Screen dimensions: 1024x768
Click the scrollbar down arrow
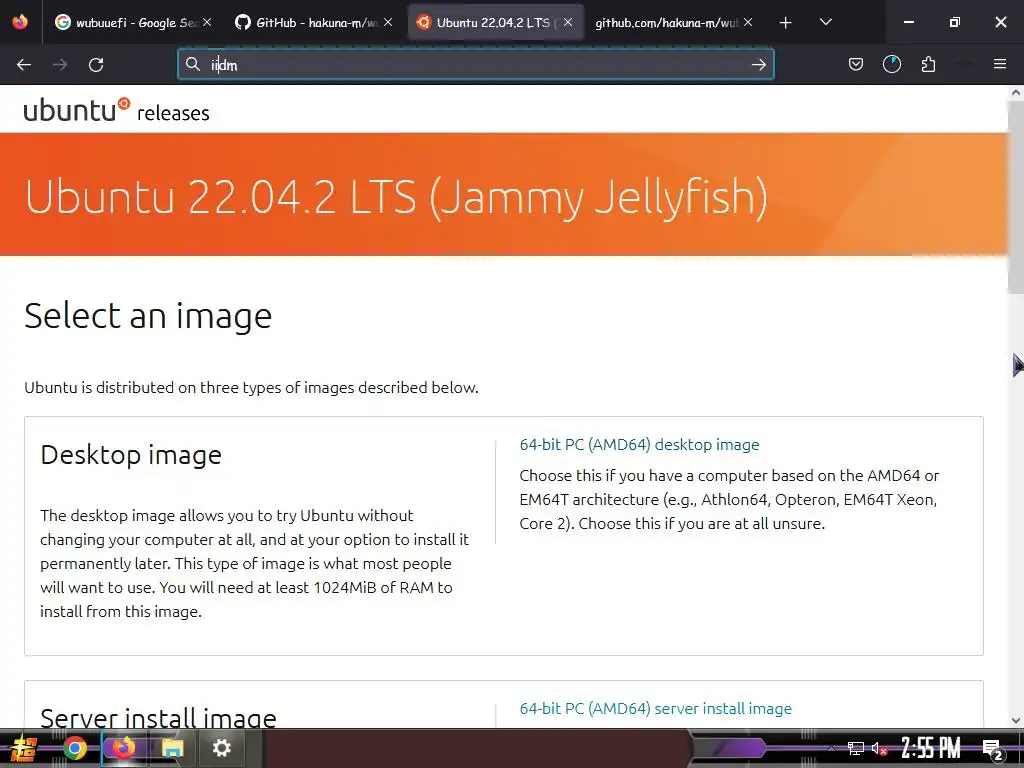(x=1016, y=720)
